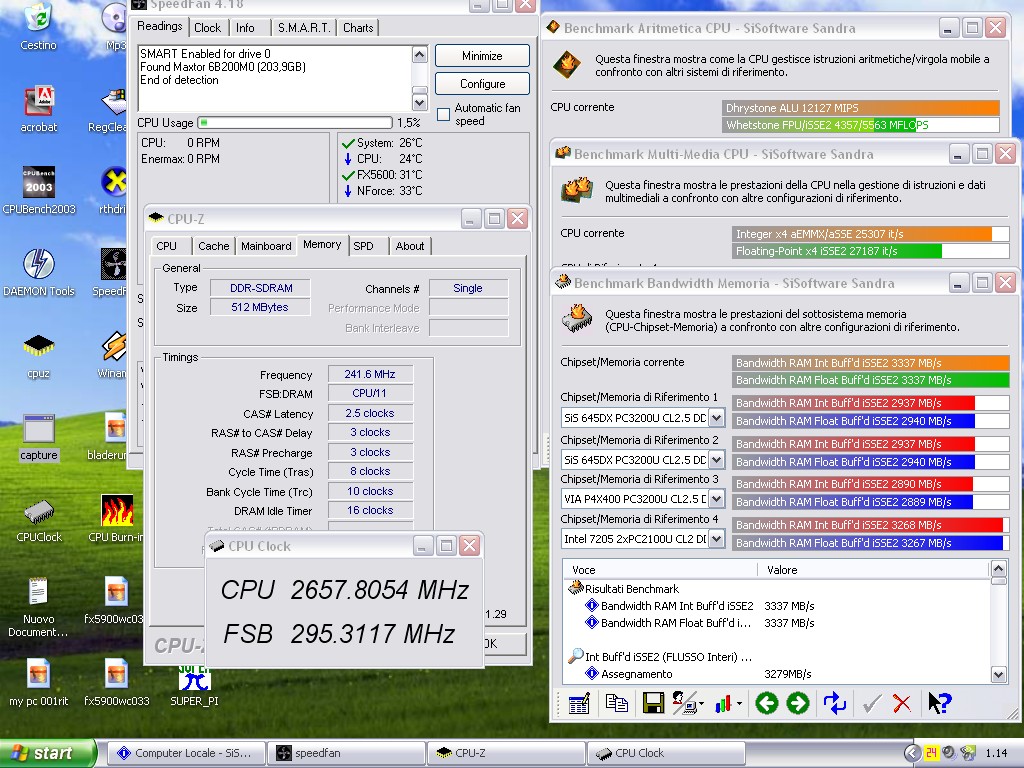Image resolution: width=1024 pixels, height=768 pixels.
Task: Click the yellow 24 temperature tray icon
Action: coord(931,753)
